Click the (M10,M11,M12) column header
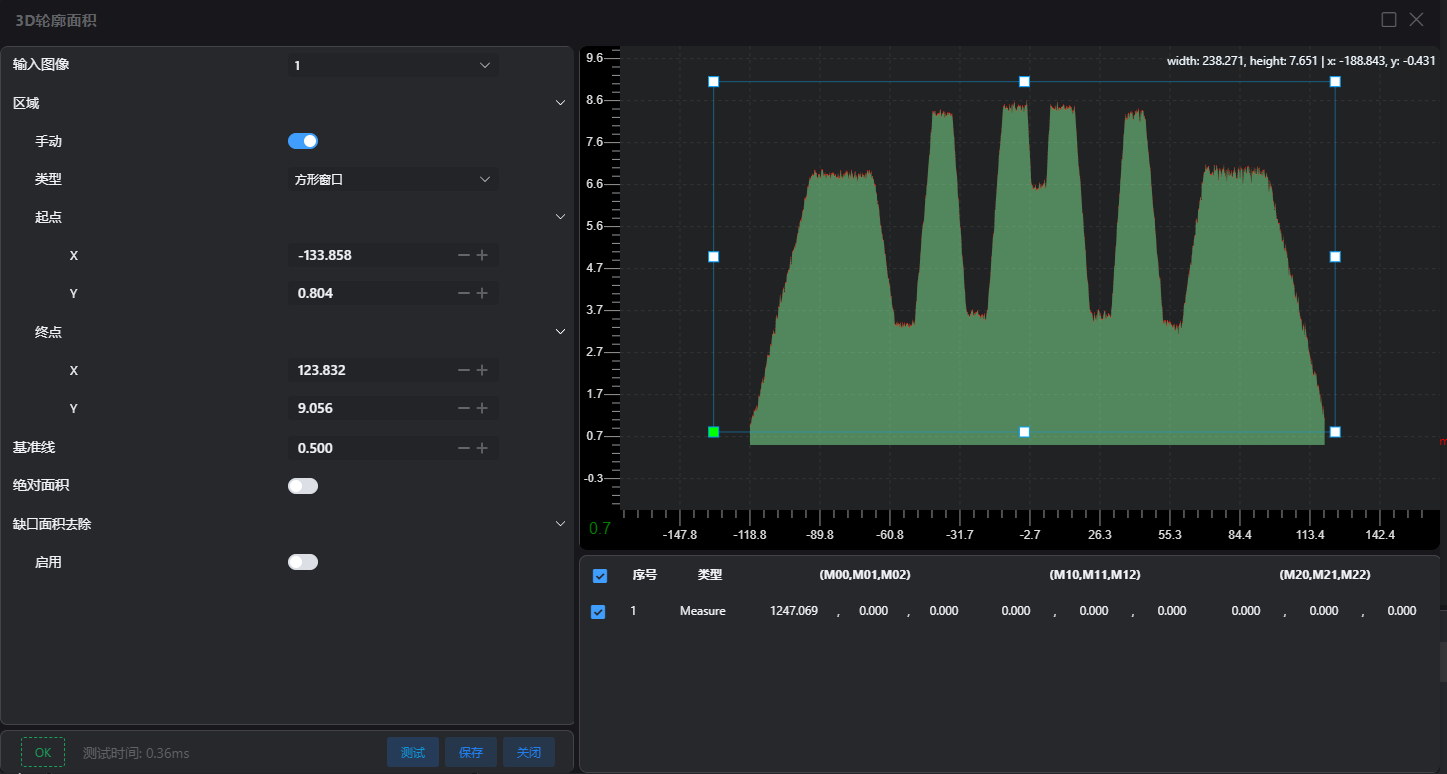Viewport: 1447px width, 774px height. tap(1095, 575)
